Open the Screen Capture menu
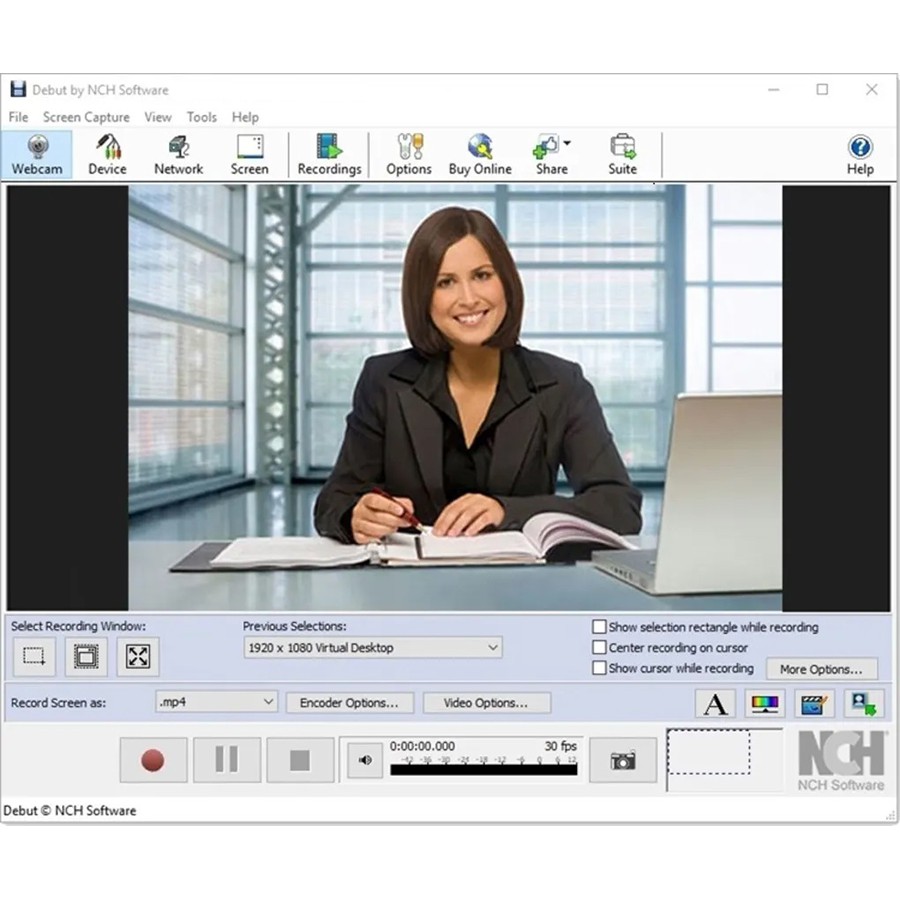The image size is (900, 900). pyautogui.click(x=86, y=117)
